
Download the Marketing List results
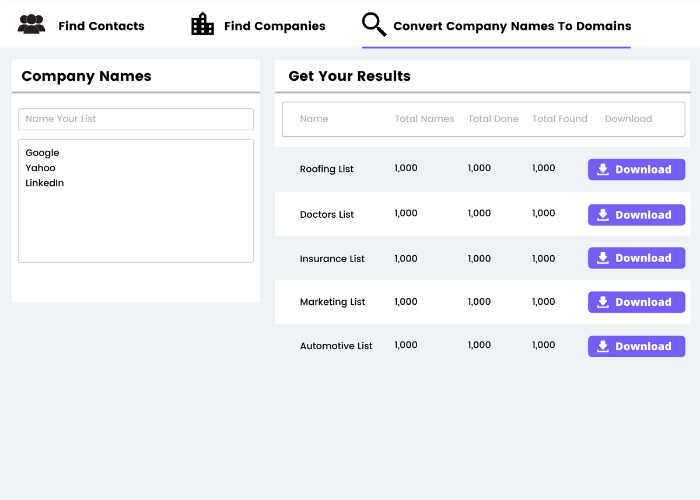pos(636,302)
